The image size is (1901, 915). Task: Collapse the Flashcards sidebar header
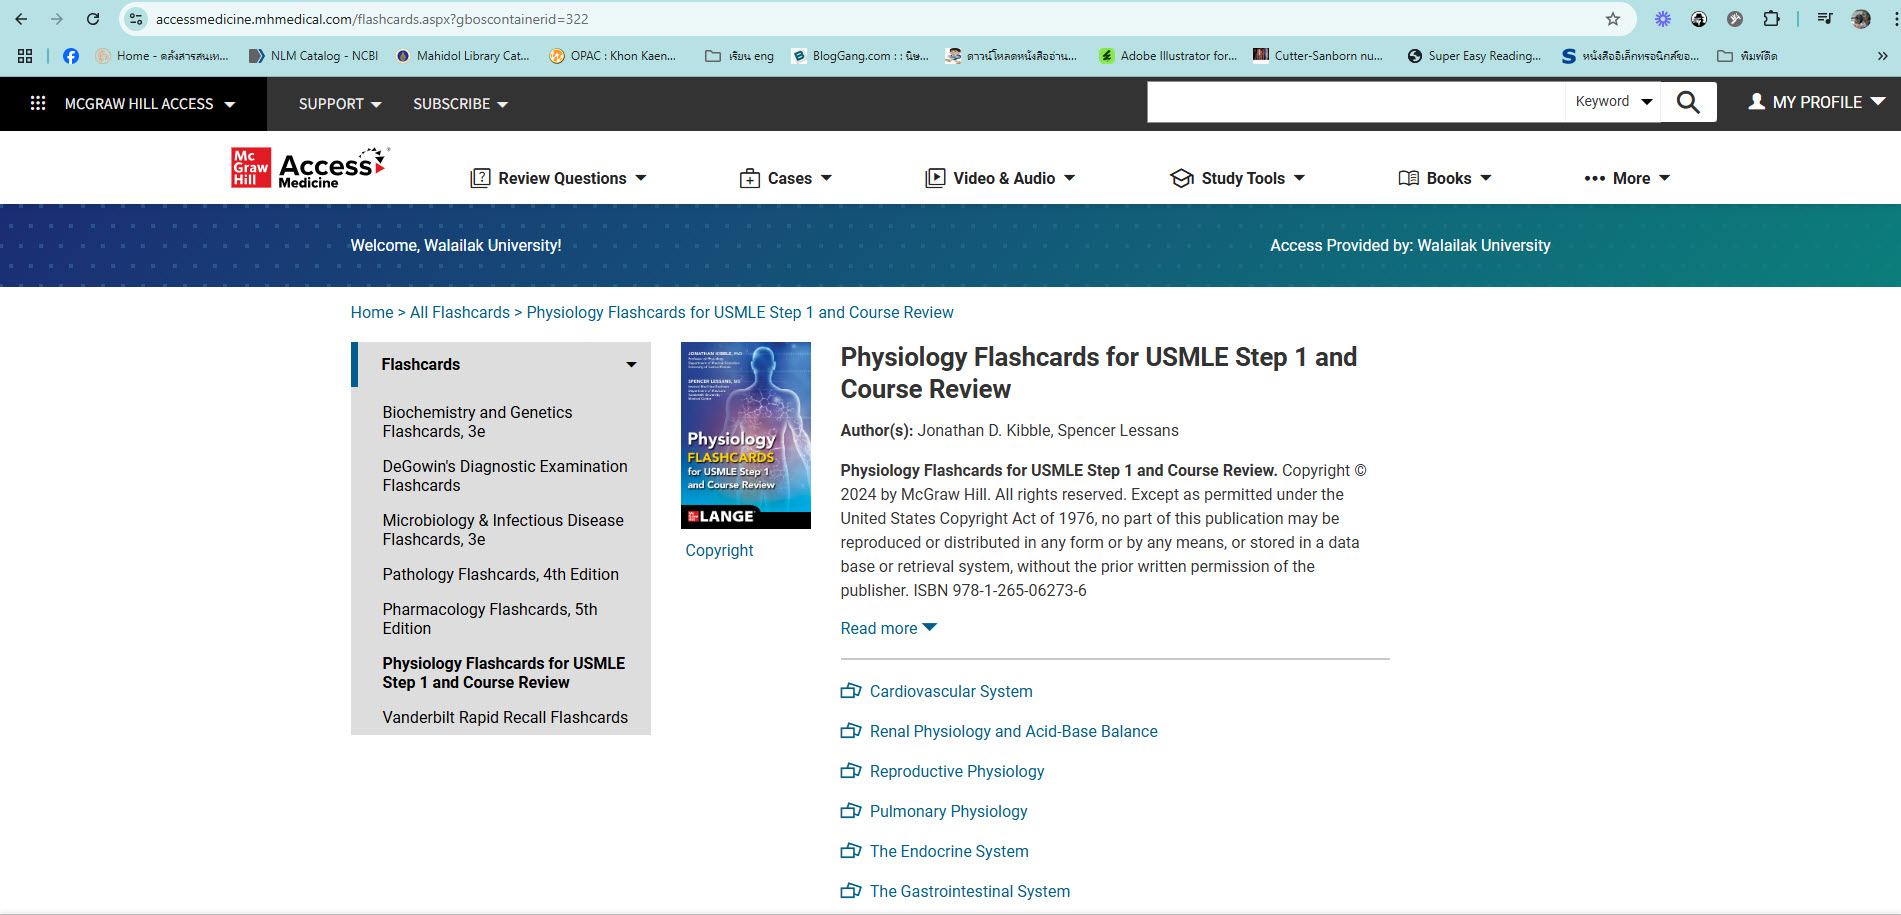501,364
